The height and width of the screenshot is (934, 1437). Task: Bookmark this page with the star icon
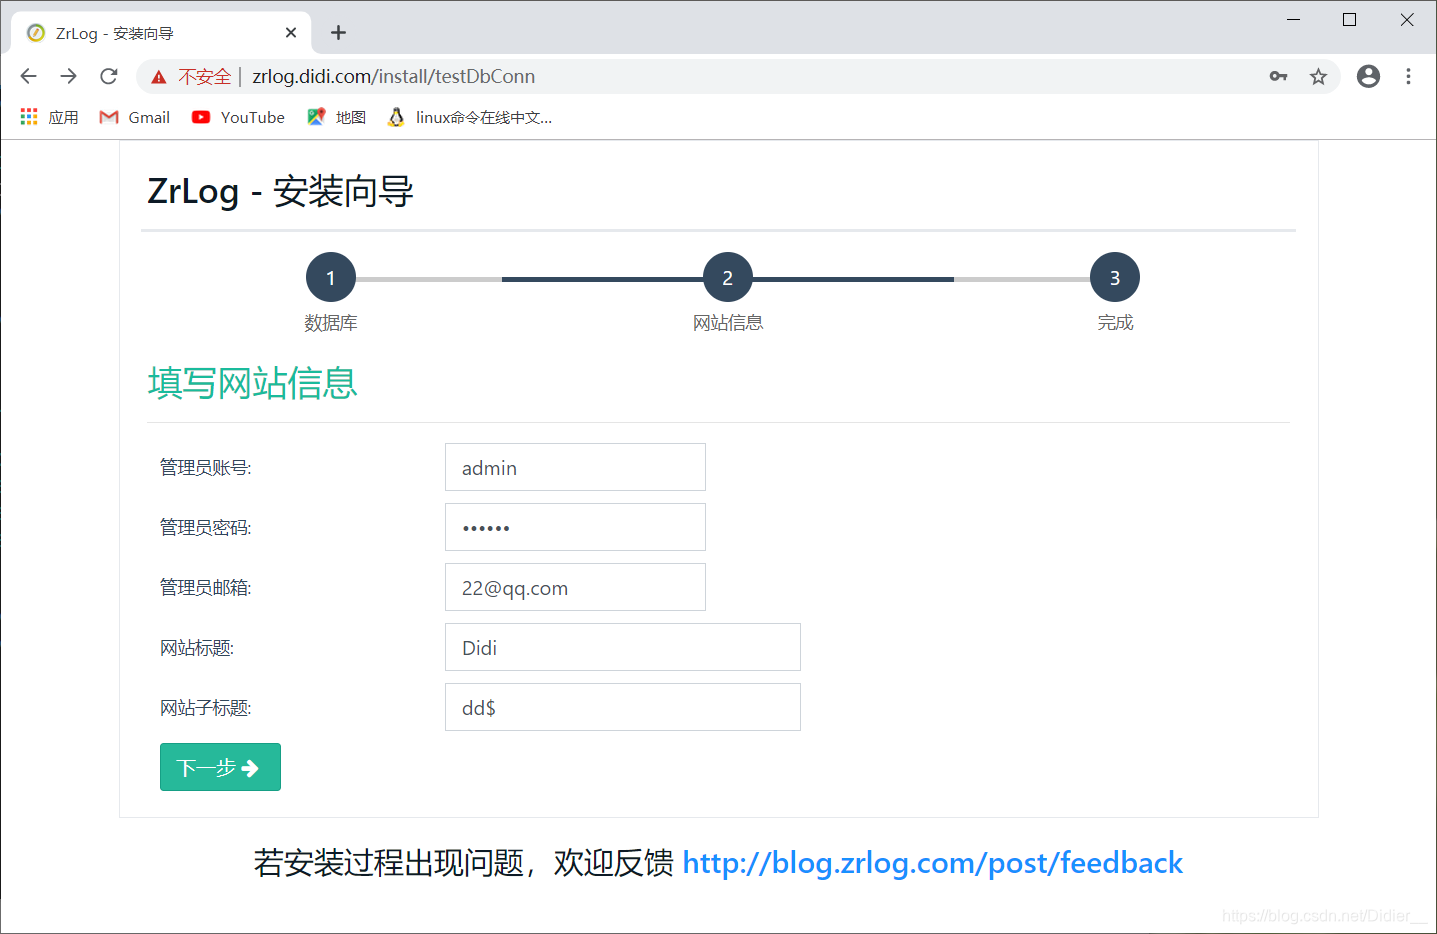tap(1318, 76)
